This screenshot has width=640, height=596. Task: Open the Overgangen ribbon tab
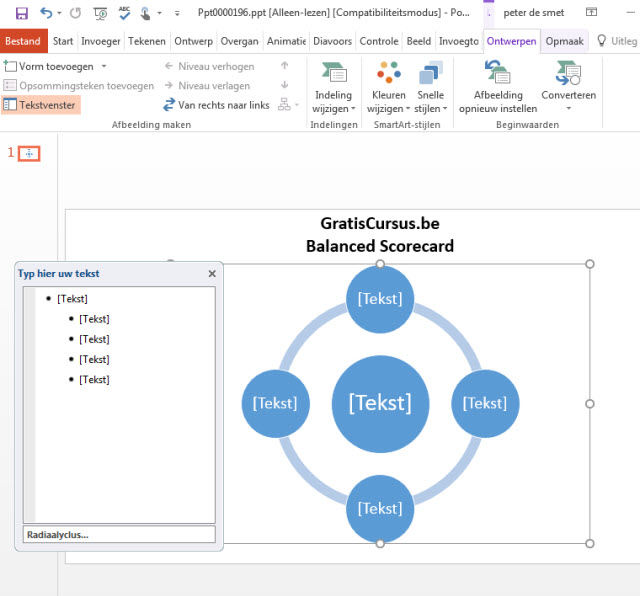pyautogui.click(x=240, y=41)
